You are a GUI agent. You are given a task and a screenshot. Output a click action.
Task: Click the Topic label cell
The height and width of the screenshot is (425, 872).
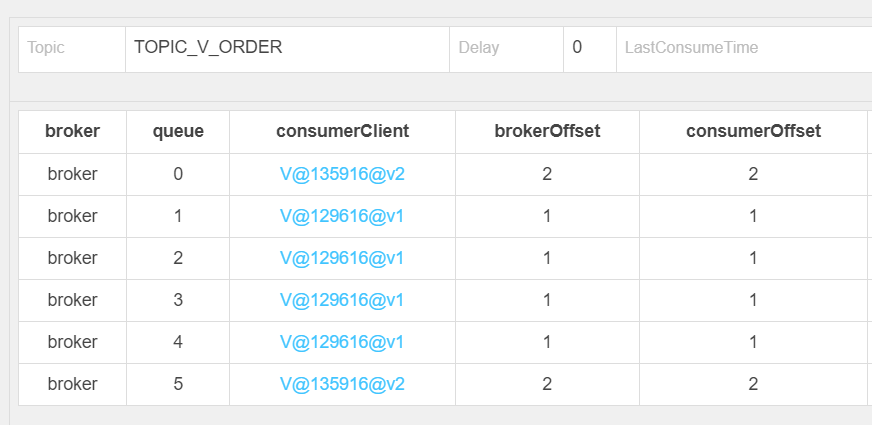(72, 49)
